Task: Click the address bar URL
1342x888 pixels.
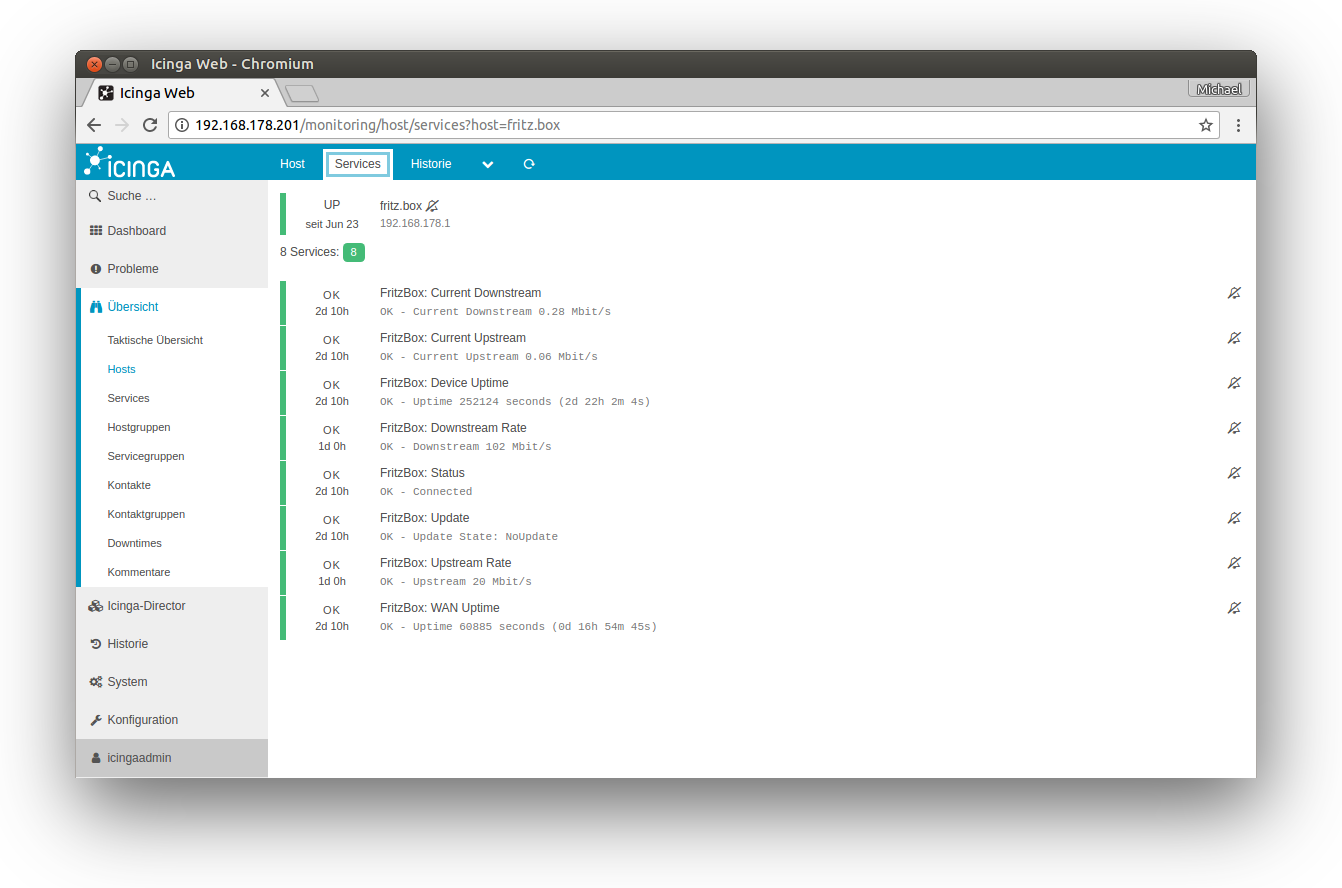Action: coord(377,125)
